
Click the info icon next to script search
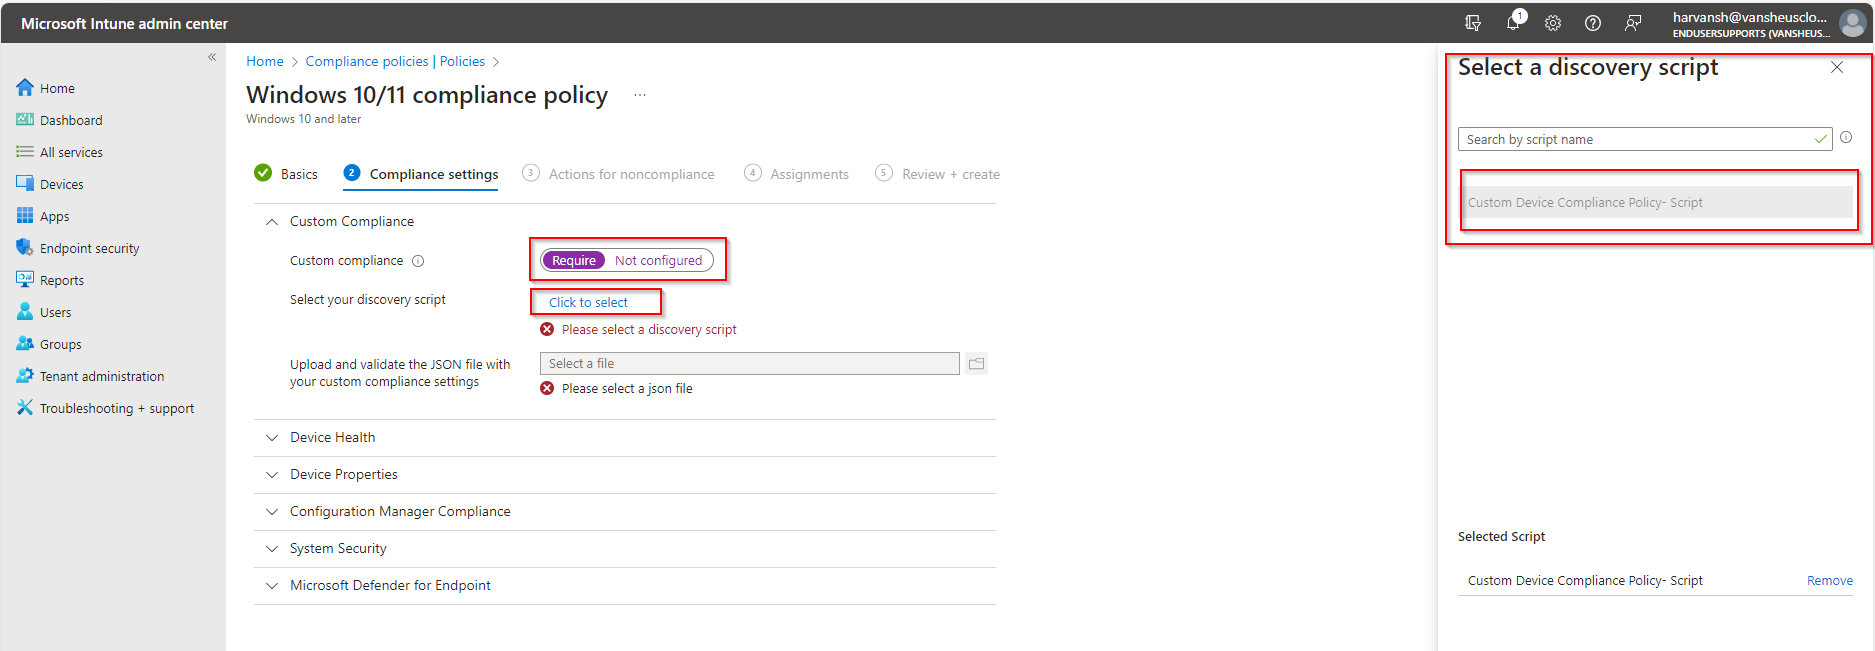(1846, 138)
